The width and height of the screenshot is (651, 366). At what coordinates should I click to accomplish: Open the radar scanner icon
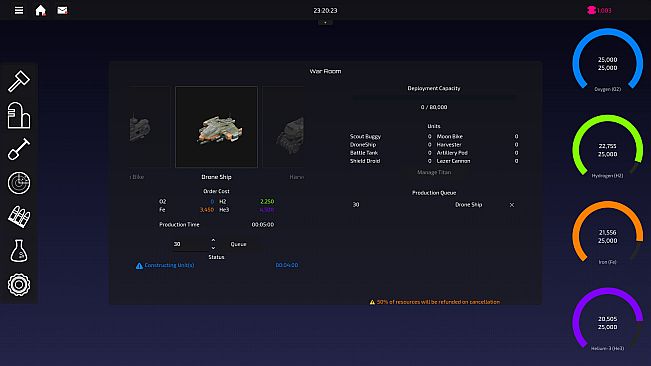[x=19, y=183]
